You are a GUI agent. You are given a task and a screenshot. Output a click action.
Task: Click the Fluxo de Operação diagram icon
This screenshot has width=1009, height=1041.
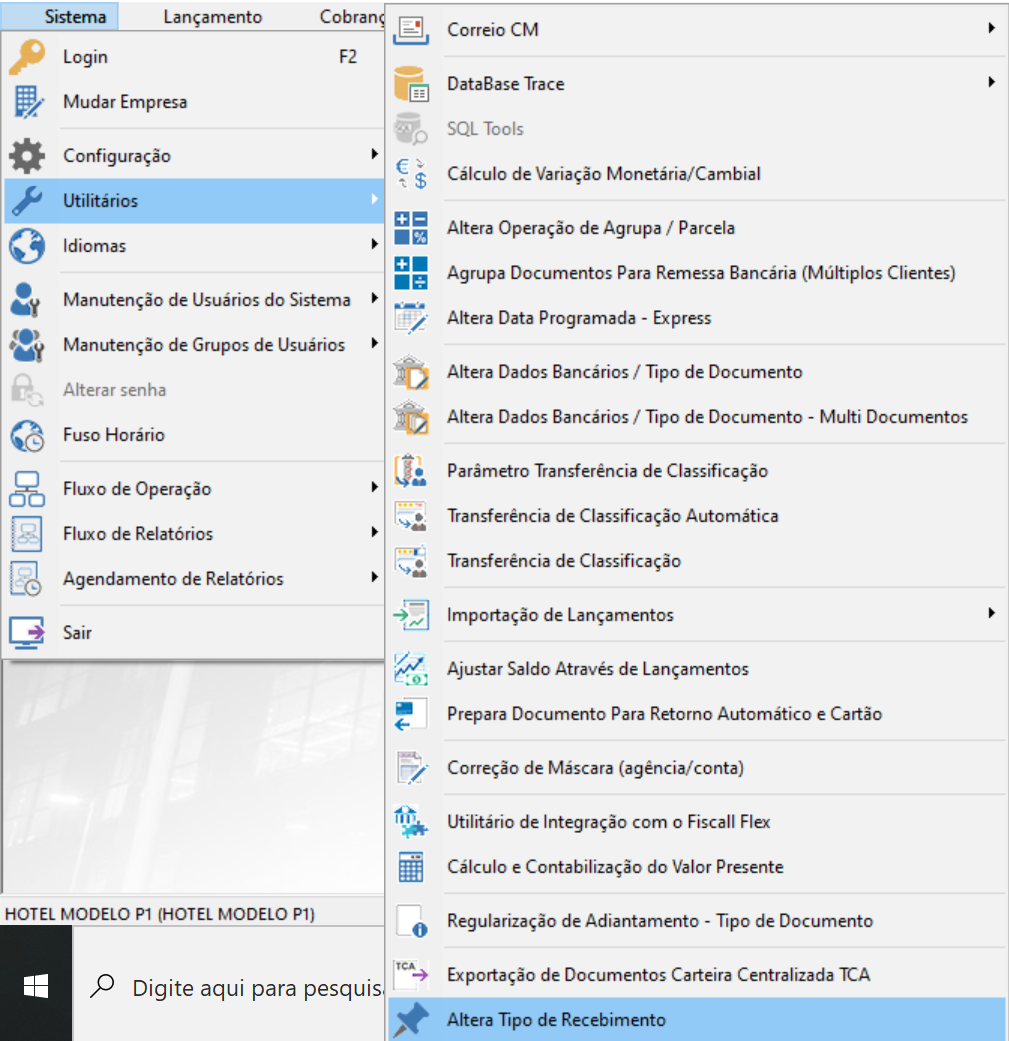click(27, 489)
